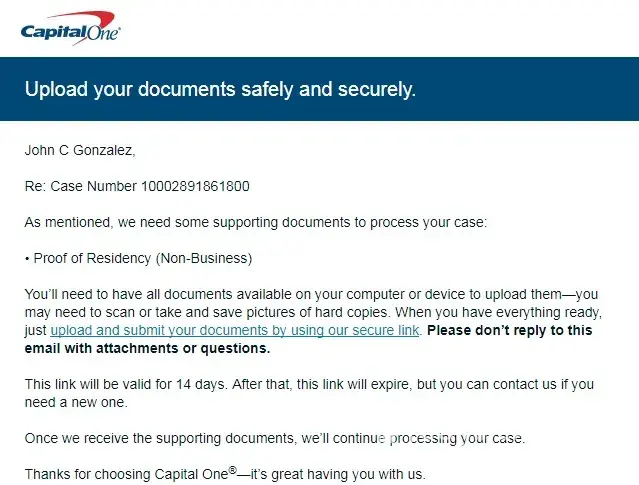639x485 pixels.
Task: Click the registered trademark symbol after Capital One
Action: coord(232,470)
